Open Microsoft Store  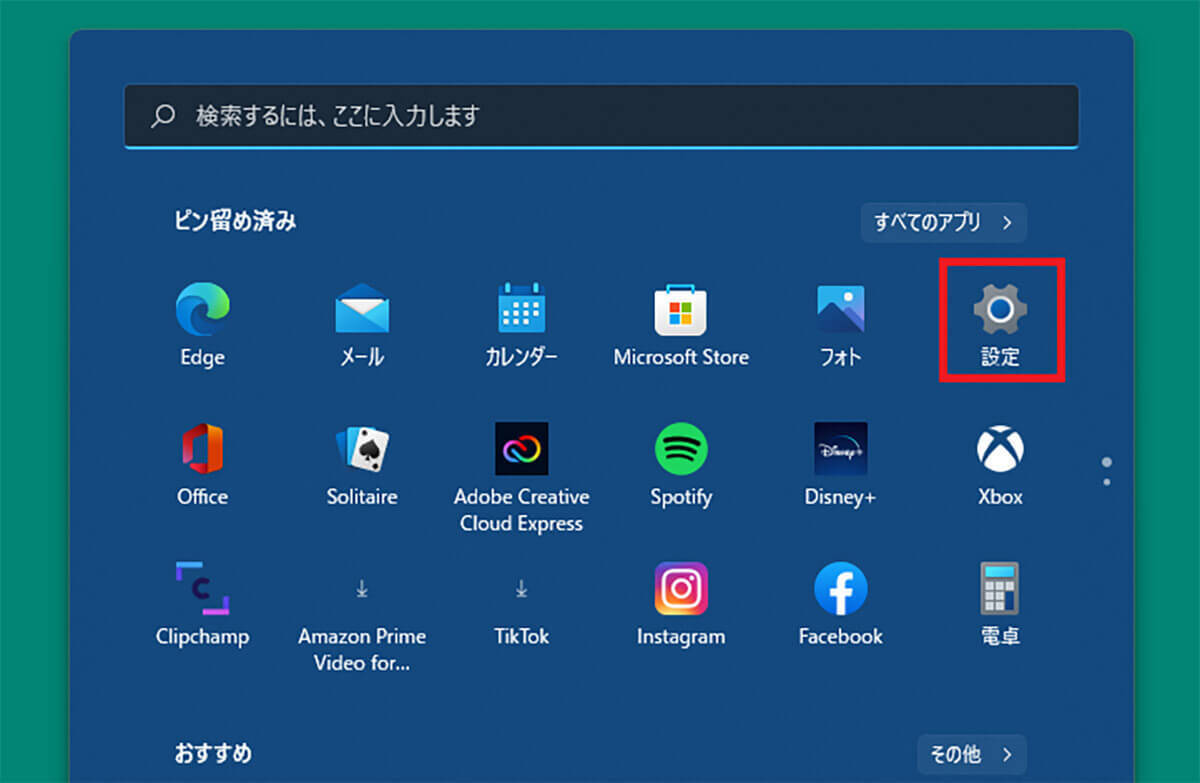click(x=681, y=324)
